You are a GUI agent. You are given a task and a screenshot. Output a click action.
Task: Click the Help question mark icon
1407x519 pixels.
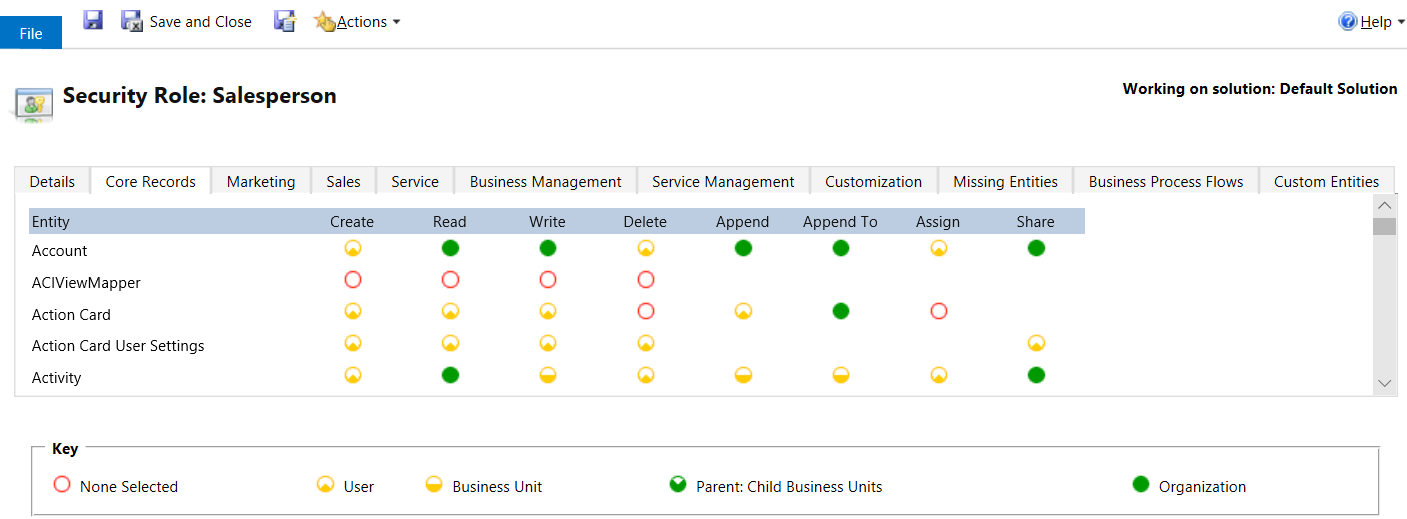[1348, 21]
